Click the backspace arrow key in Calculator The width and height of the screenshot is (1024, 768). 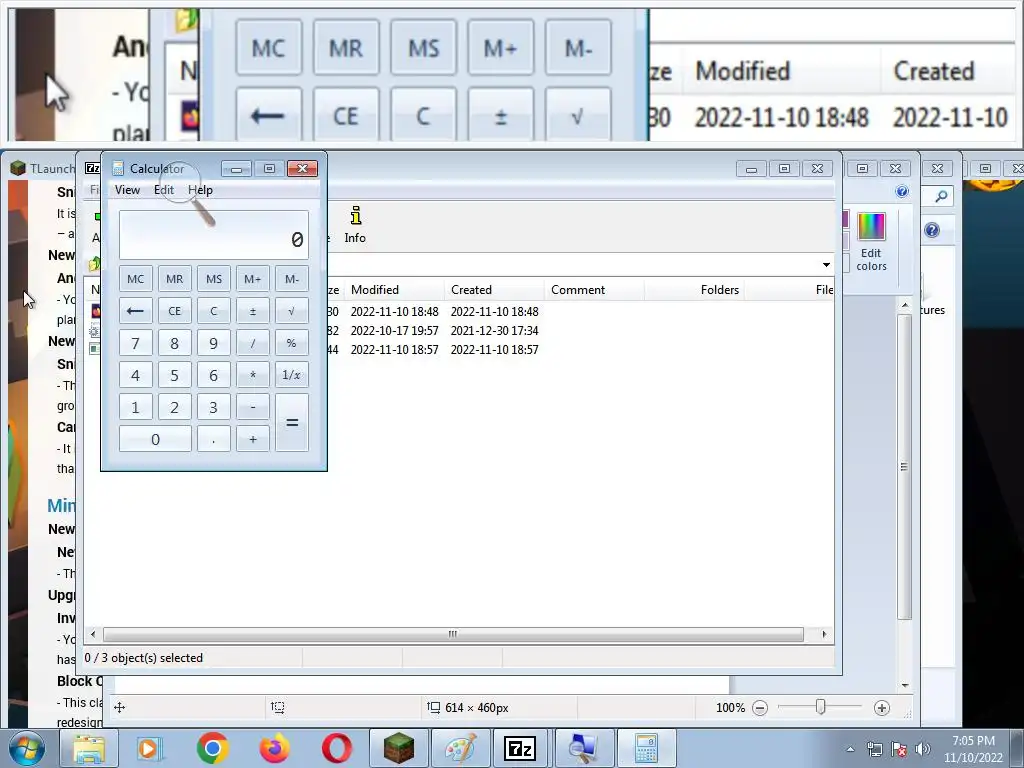tap(135, 311)
